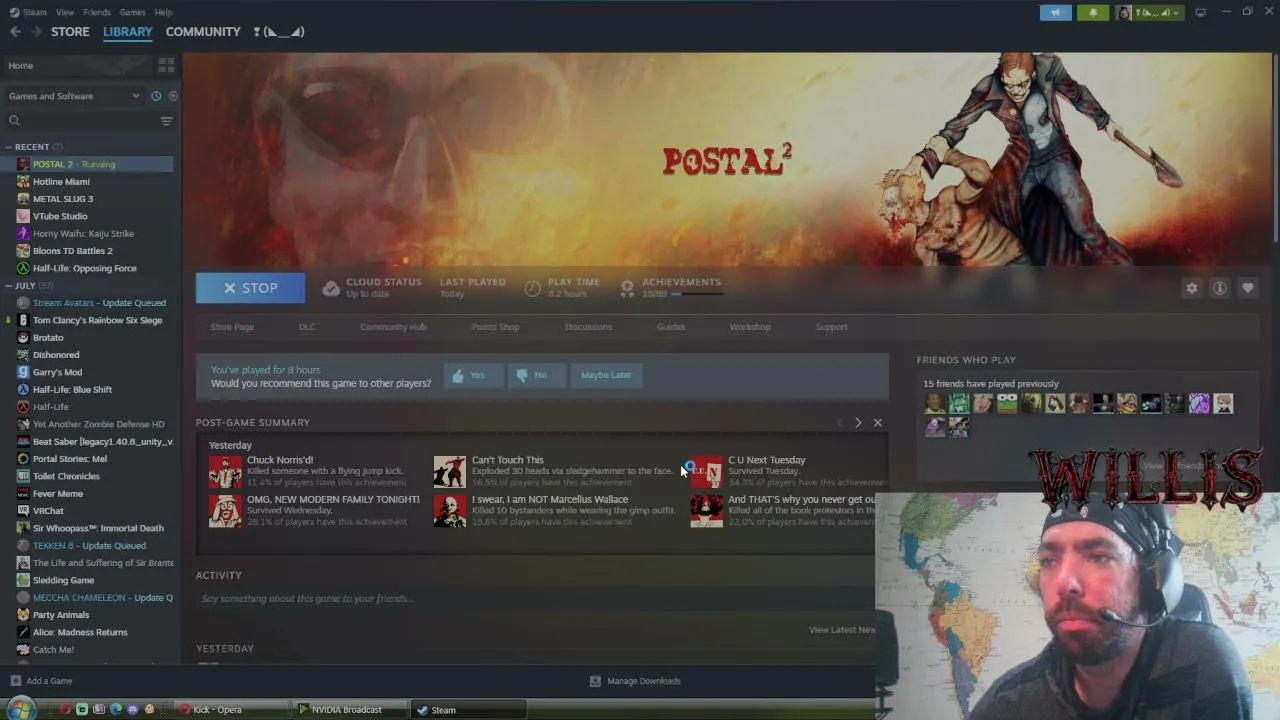Enter Big Picture mode via monitor icon
Image resolution: width=1280 pixels, height=720 pixels.
click(1201, 12)
